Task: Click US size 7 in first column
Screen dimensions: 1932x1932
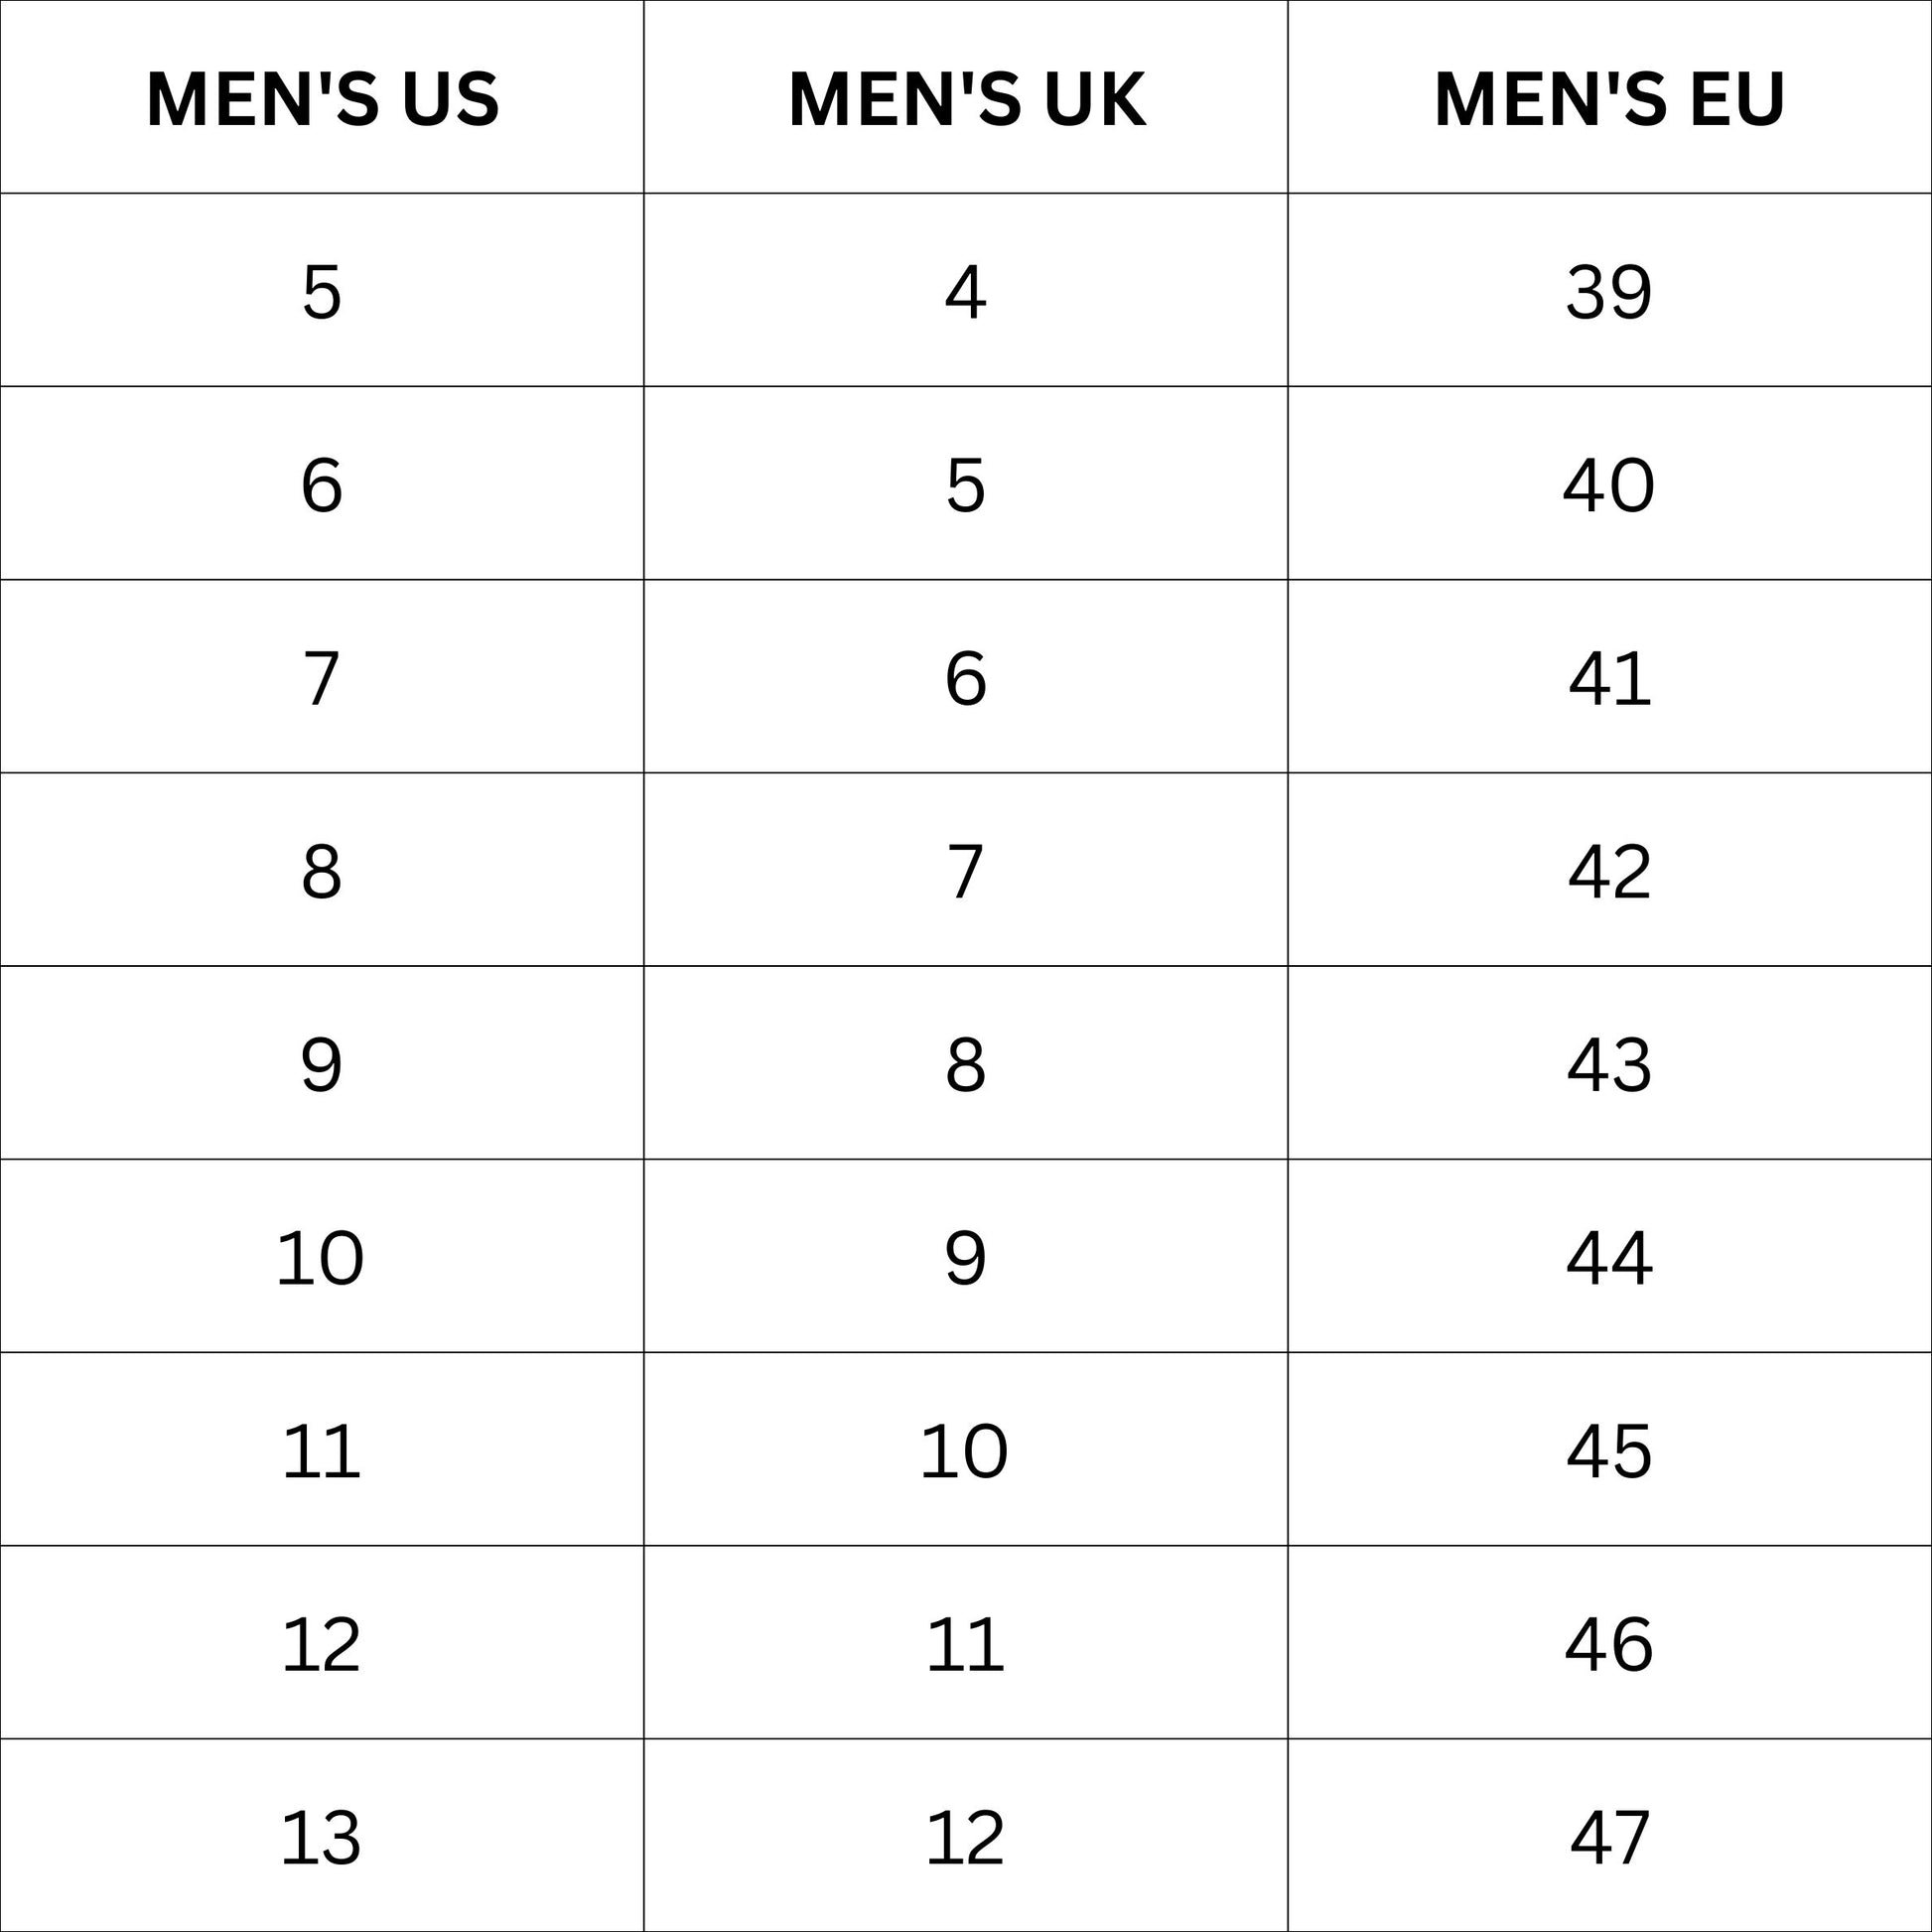Action: pos(321,679)
